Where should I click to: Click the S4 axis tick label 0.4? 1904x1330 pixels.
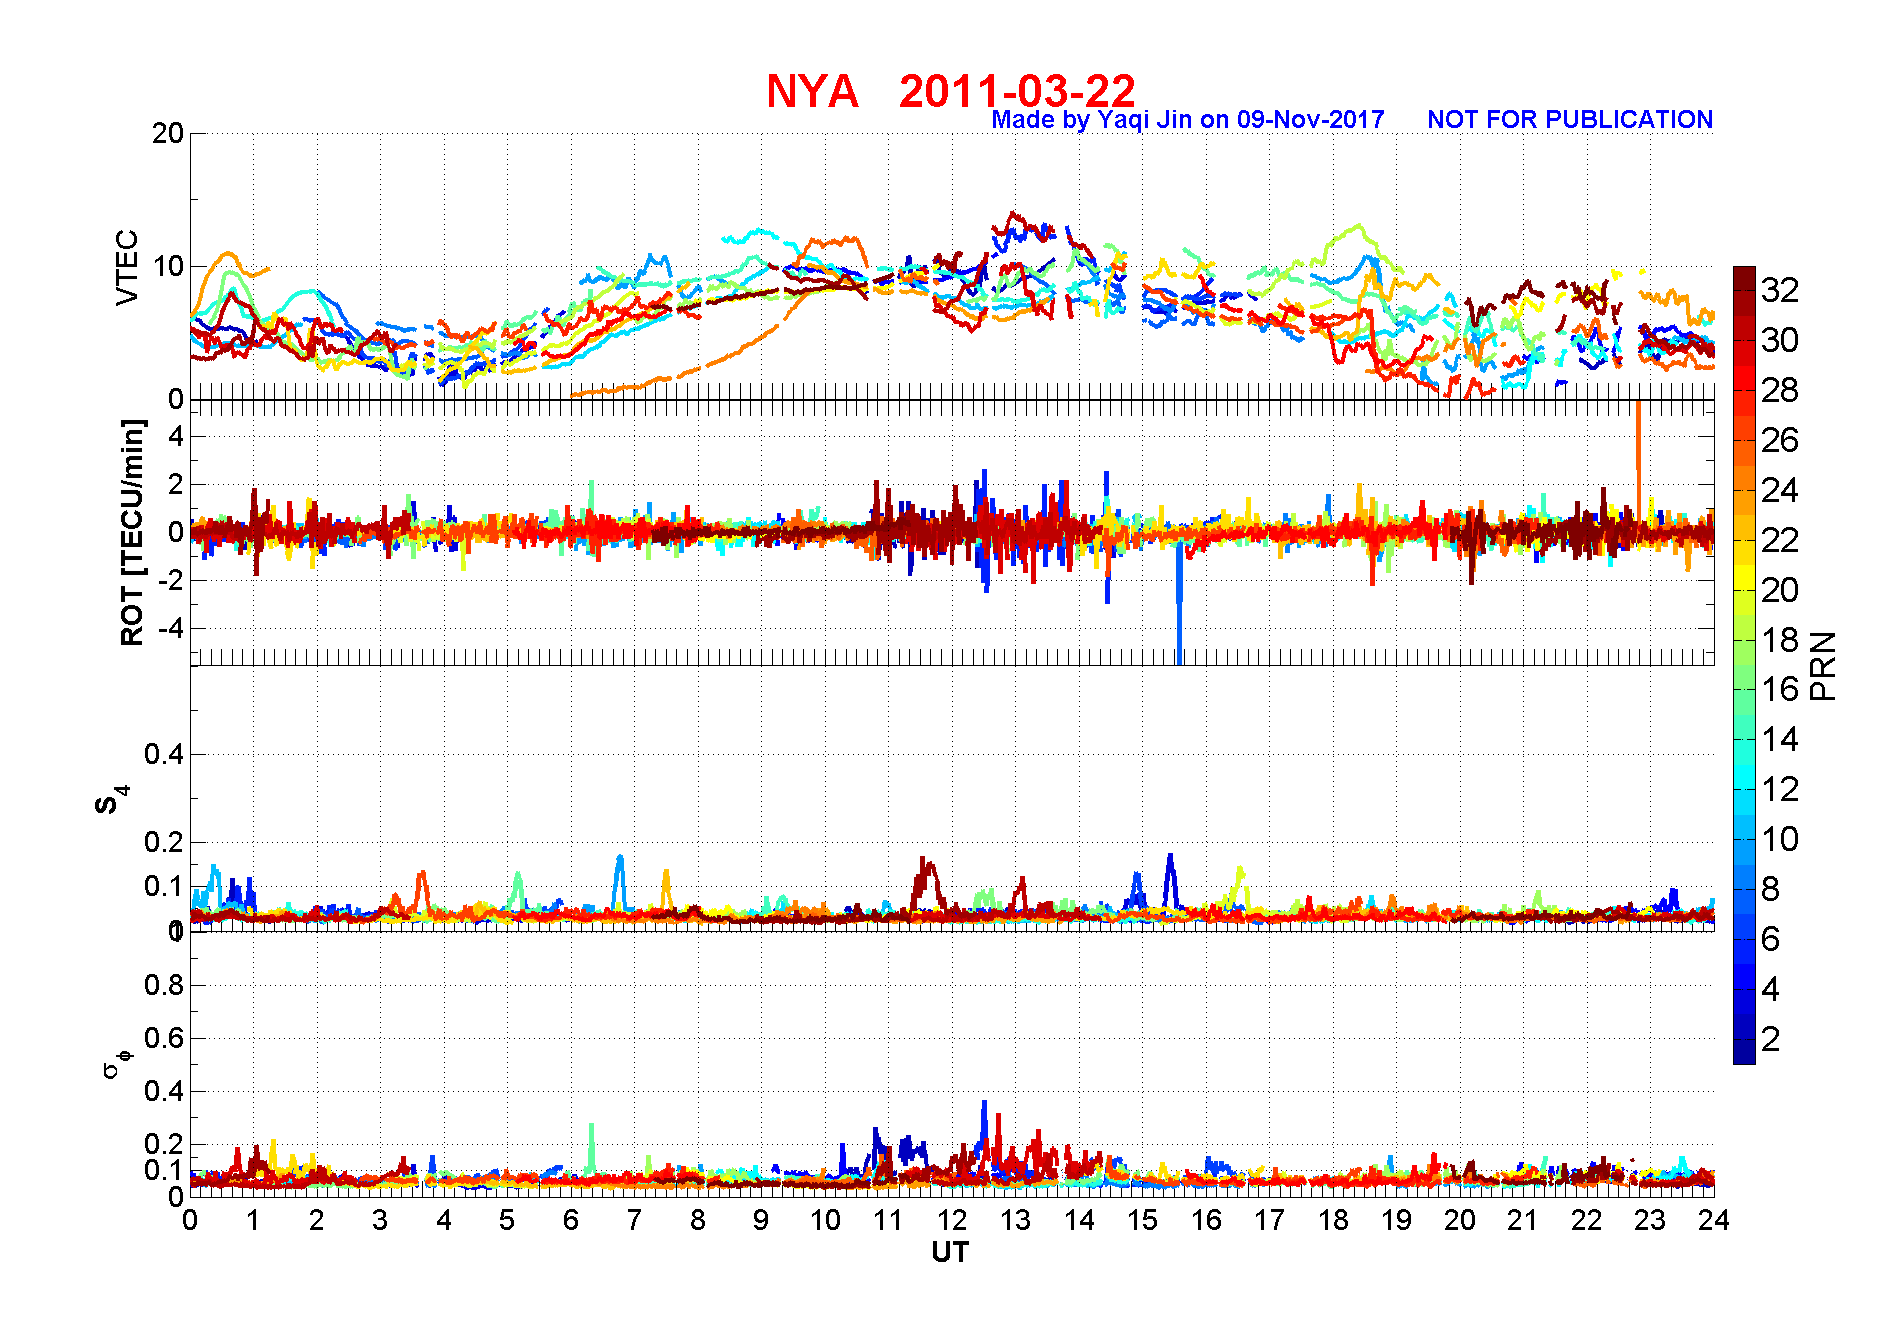click(x=164, y=754)
